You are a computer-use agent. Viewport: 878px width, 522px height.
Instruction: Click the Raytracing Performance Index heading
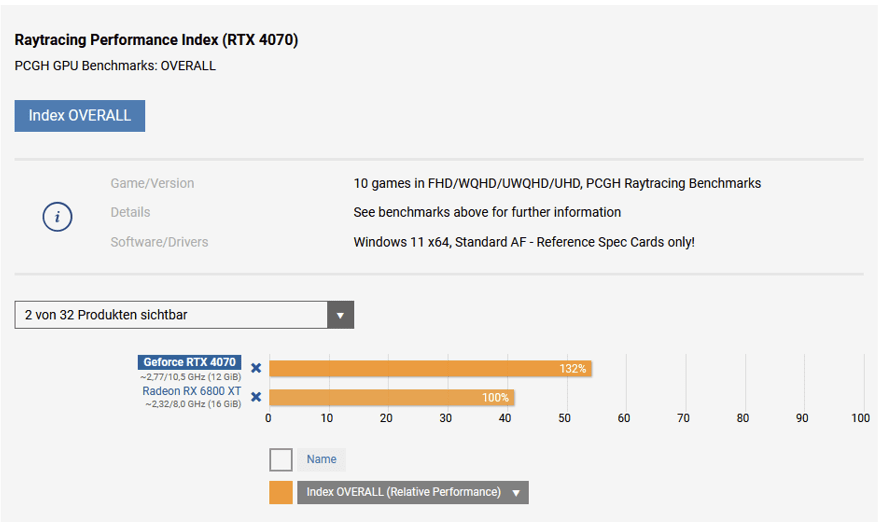point(156,40)
